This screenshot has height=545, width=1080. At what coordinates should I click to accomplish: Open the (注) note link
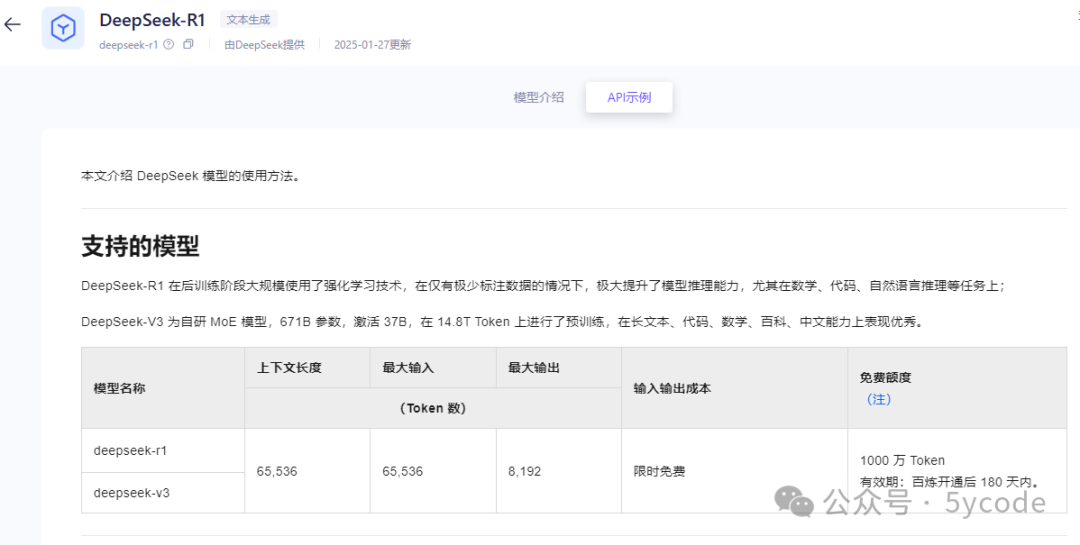pyautogui.click(x=878, y=399)
